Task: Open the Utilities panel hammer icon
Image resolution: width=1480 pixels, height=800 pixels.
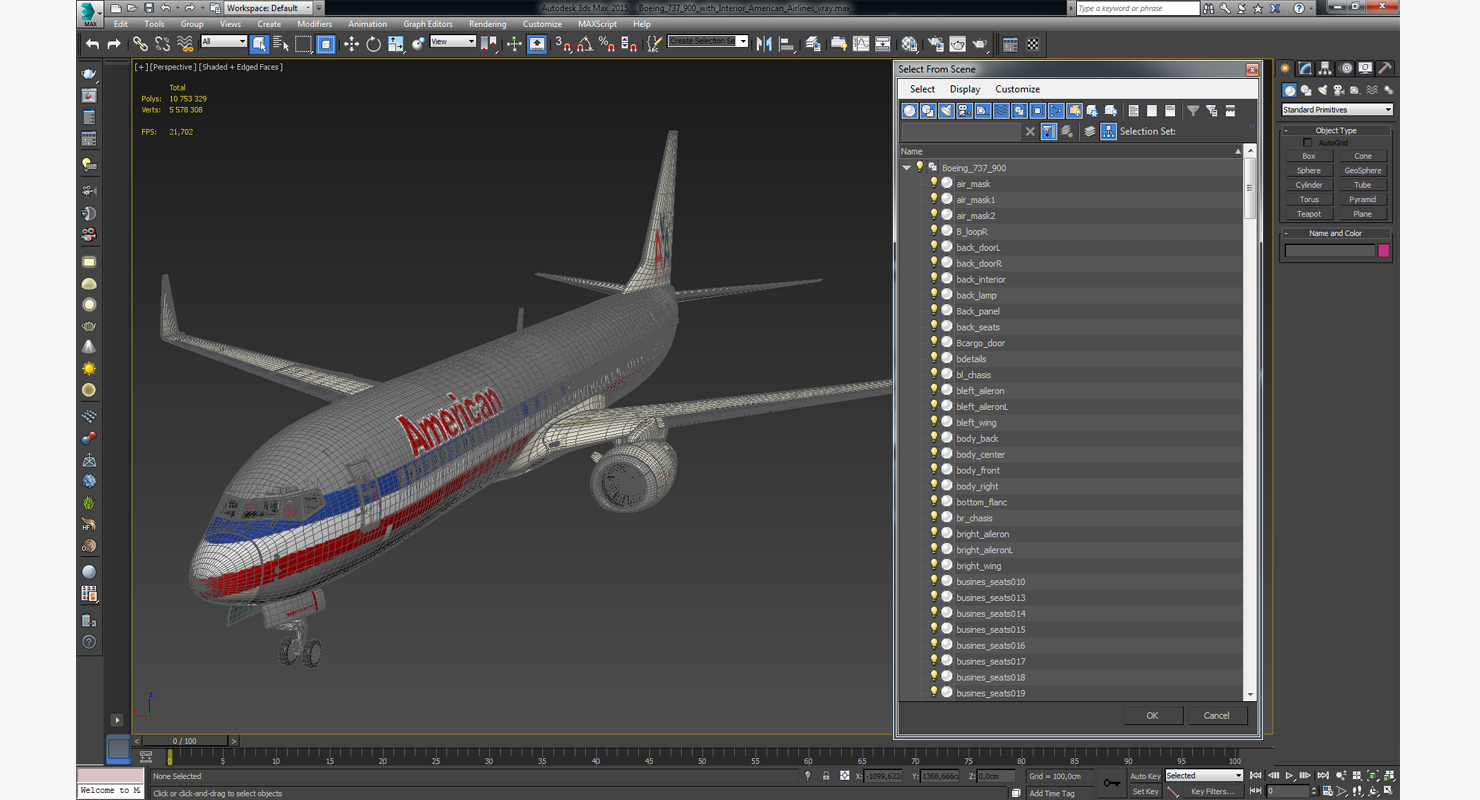Action: [x=1385, y=69]
